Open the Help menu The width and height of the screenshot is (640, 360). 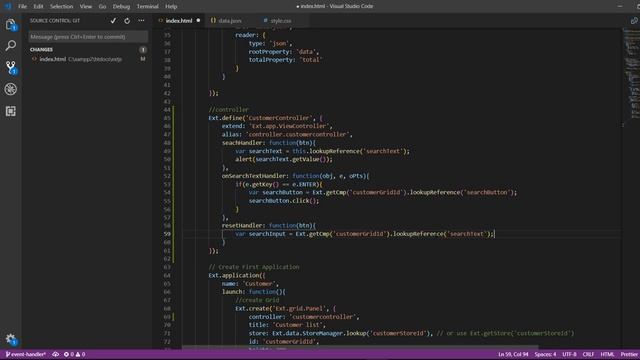coord(171,6)
